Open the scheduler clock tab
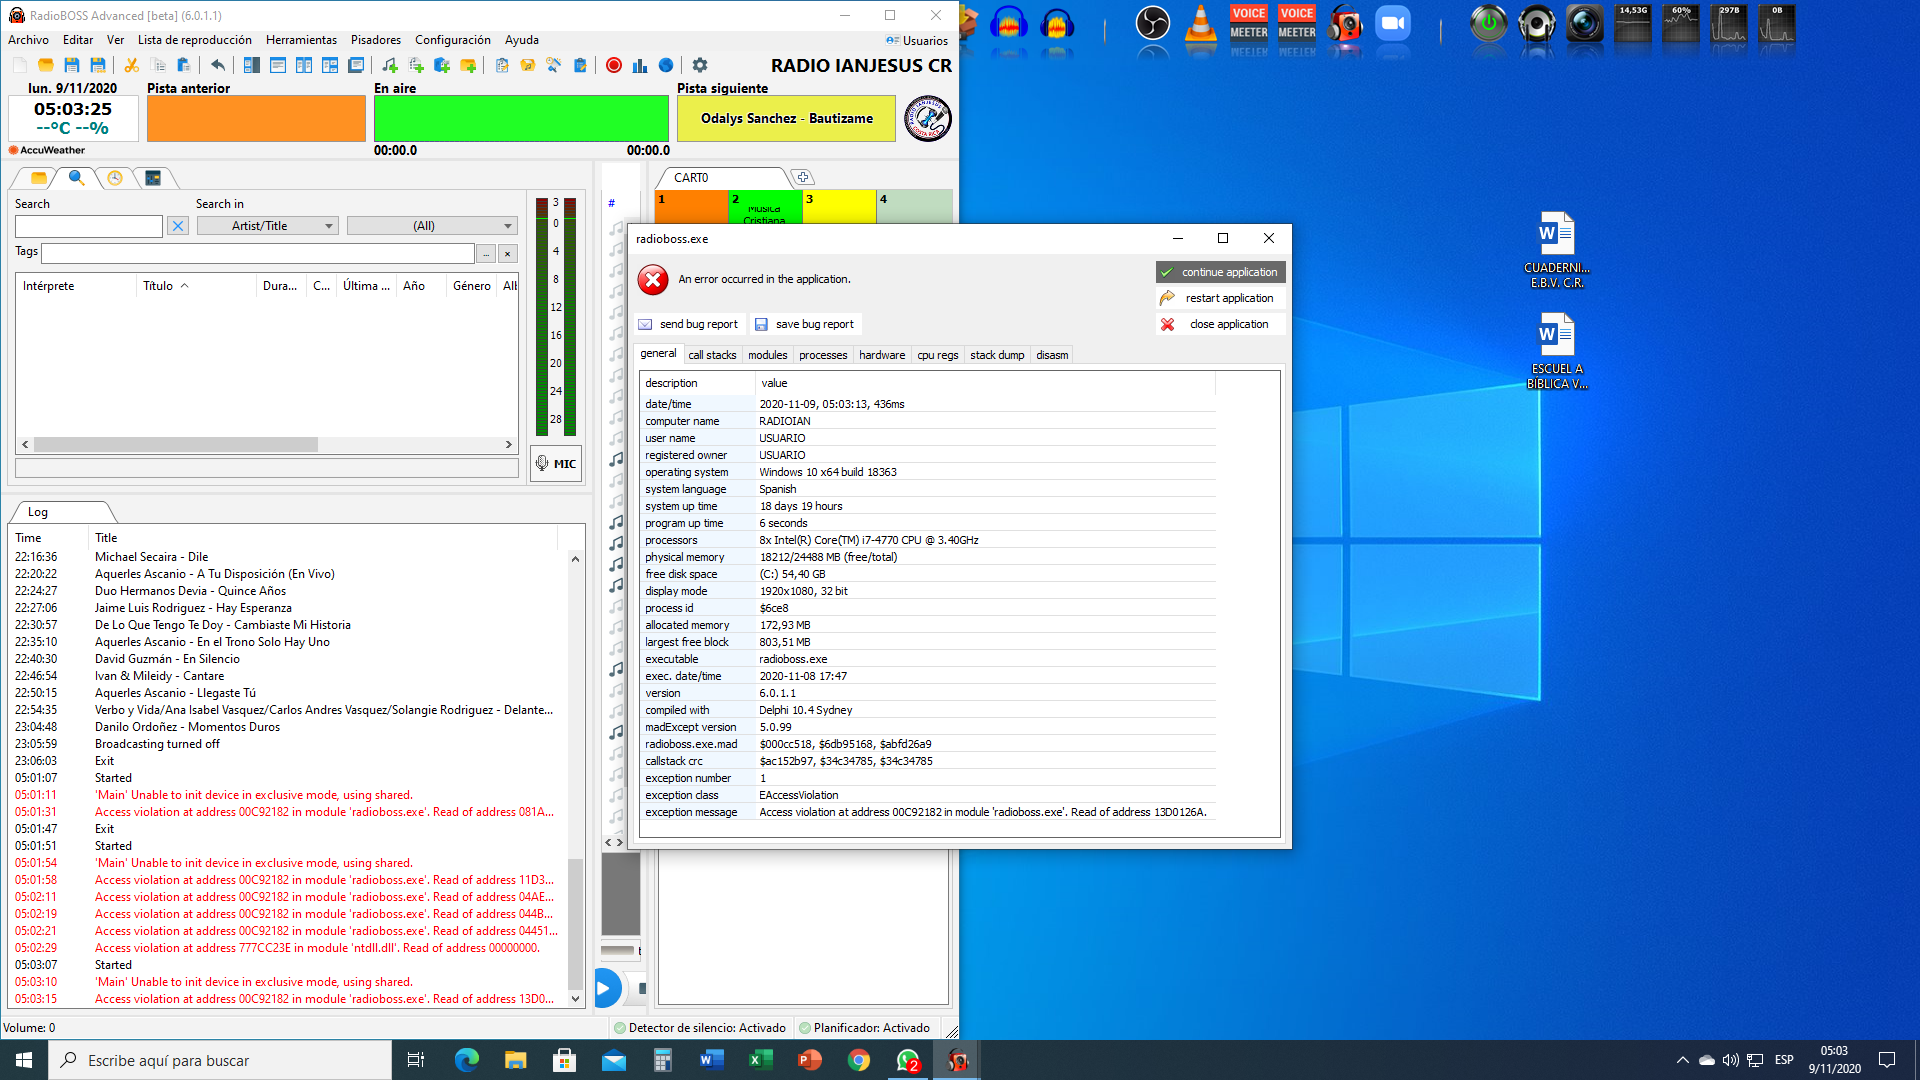The height and width of the screenshot is (1080, 1920). pos(115,178)
